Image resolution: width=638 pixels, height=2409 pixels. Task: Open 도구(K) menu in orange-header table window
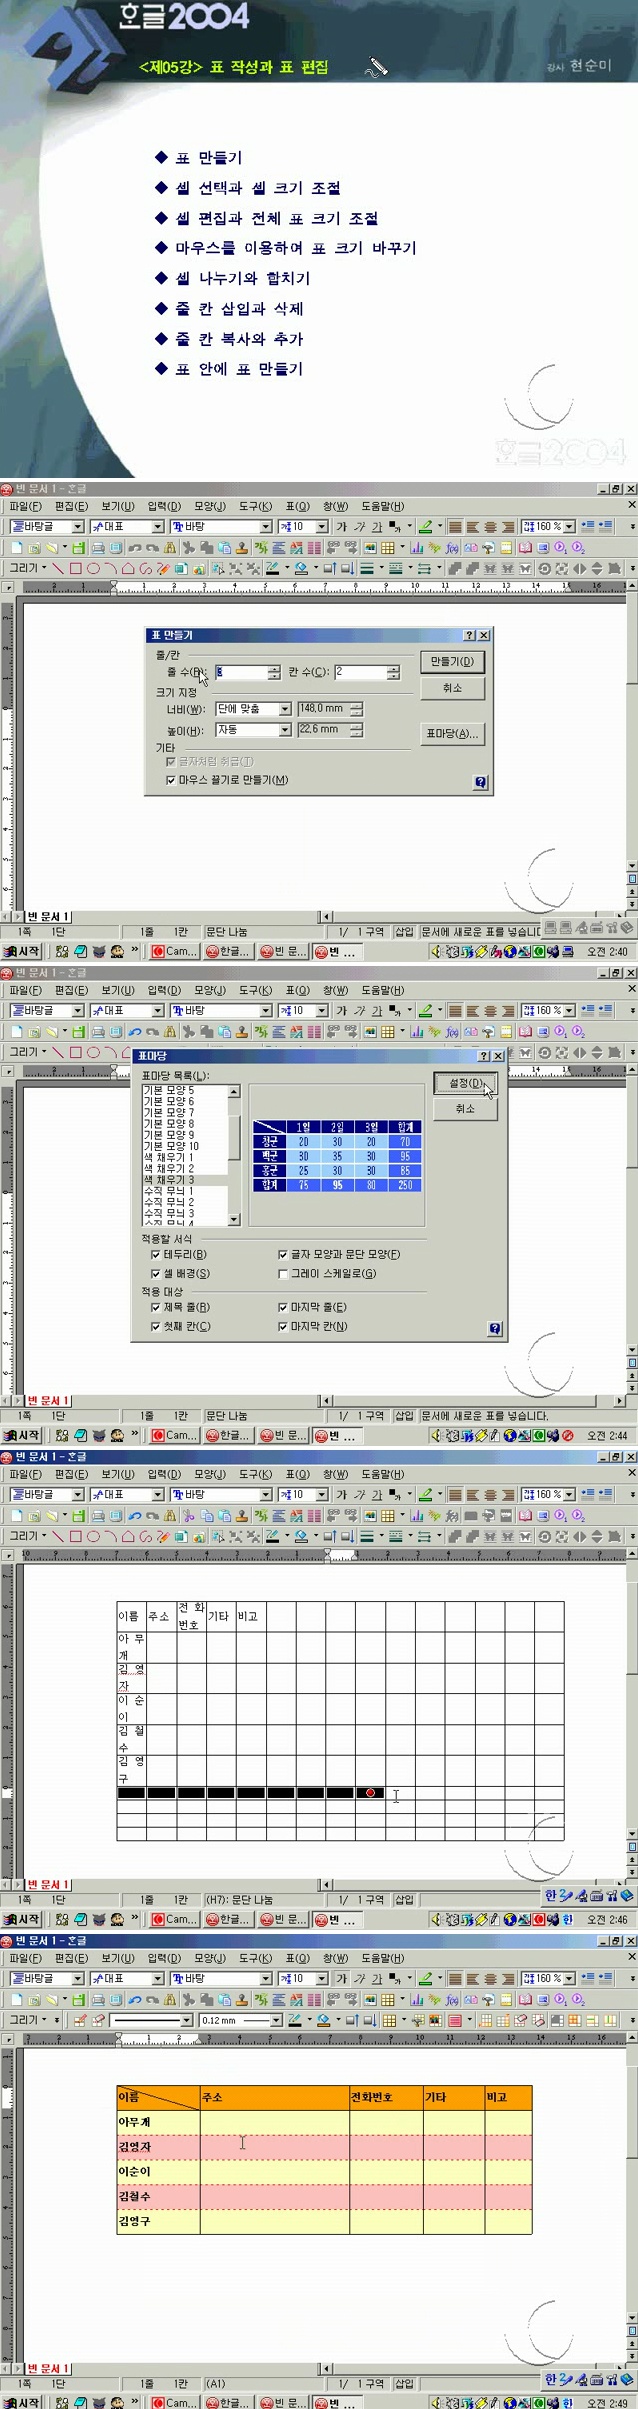tap(255, 1958)
